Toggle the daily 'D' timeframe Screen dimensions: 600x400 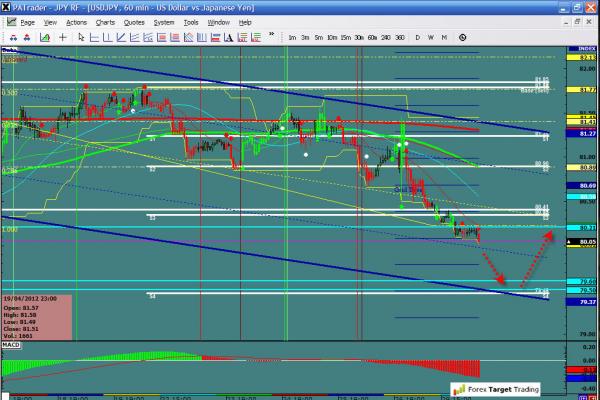pos(417,37)
